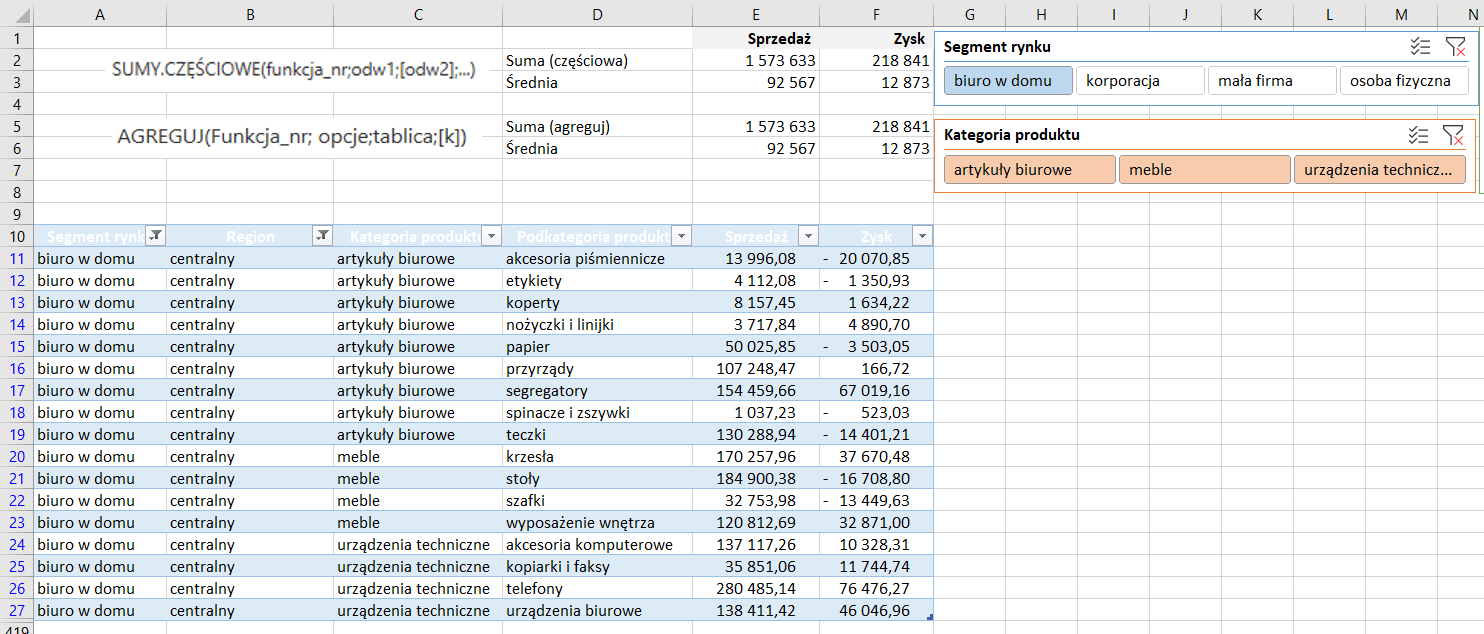Select row 17 header
The image size is (1484, 634).
17,391
